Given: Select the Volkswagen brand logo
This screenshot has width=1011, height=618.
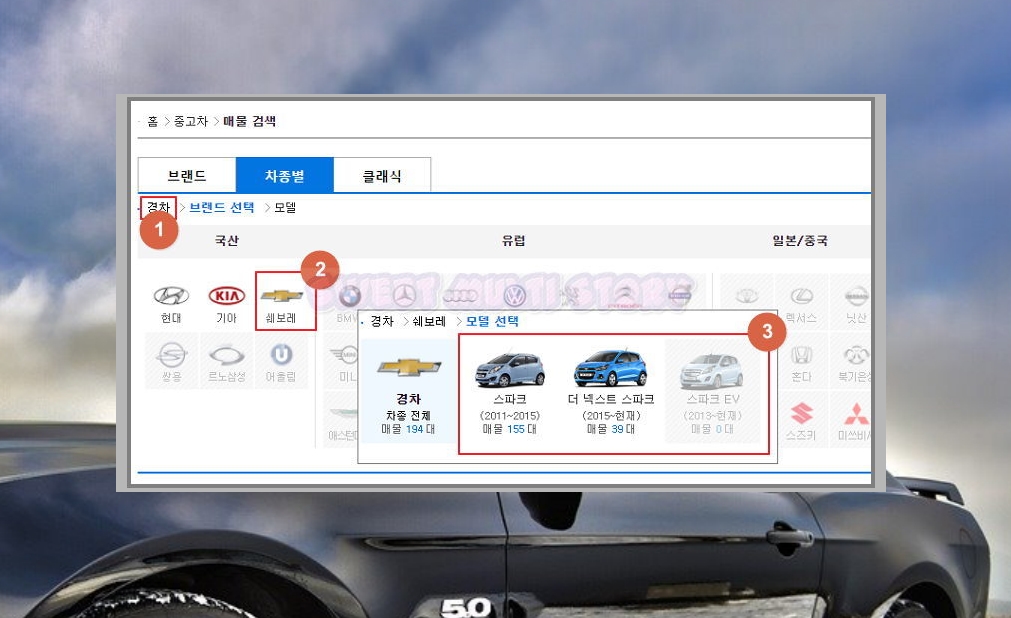Looking at the screenshot, I should 515,296.
